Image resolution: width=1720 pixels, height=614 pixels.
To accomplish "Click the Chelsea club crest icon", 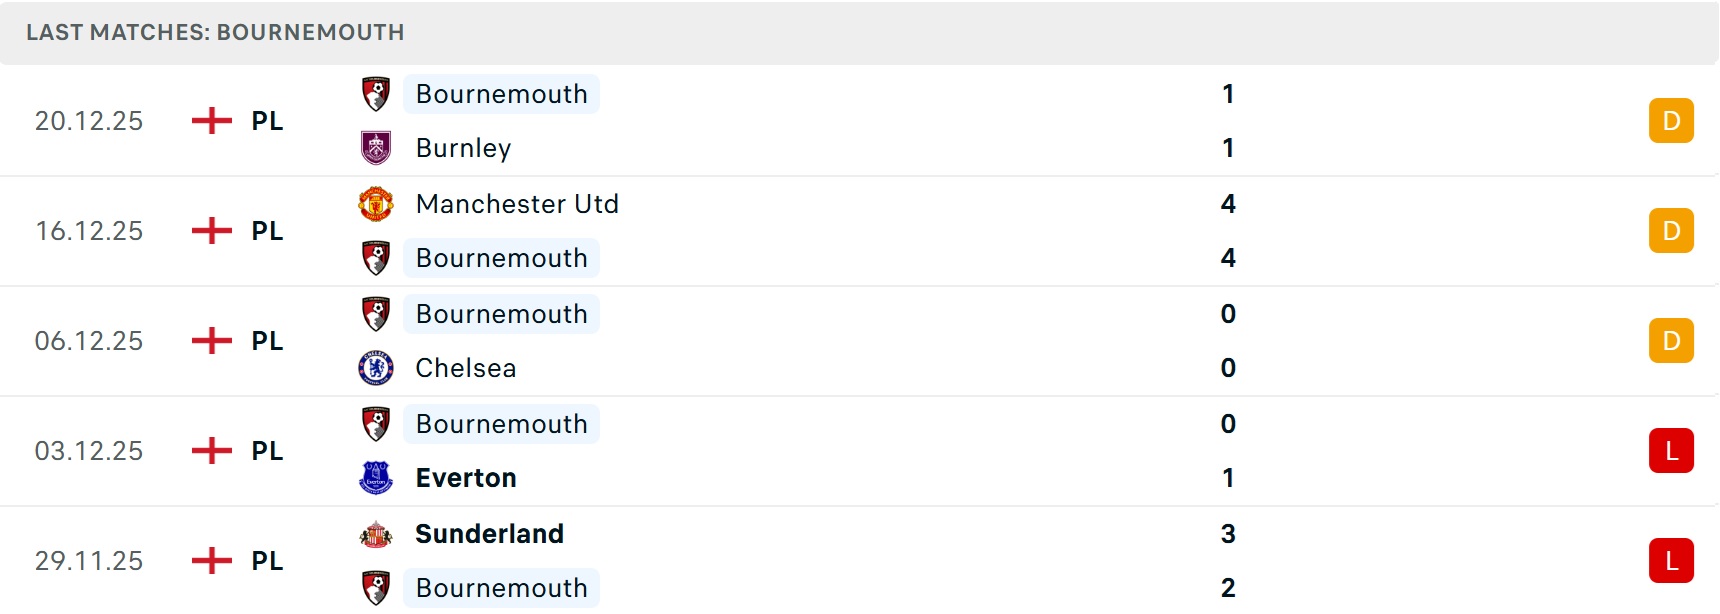I will [376, 368].
